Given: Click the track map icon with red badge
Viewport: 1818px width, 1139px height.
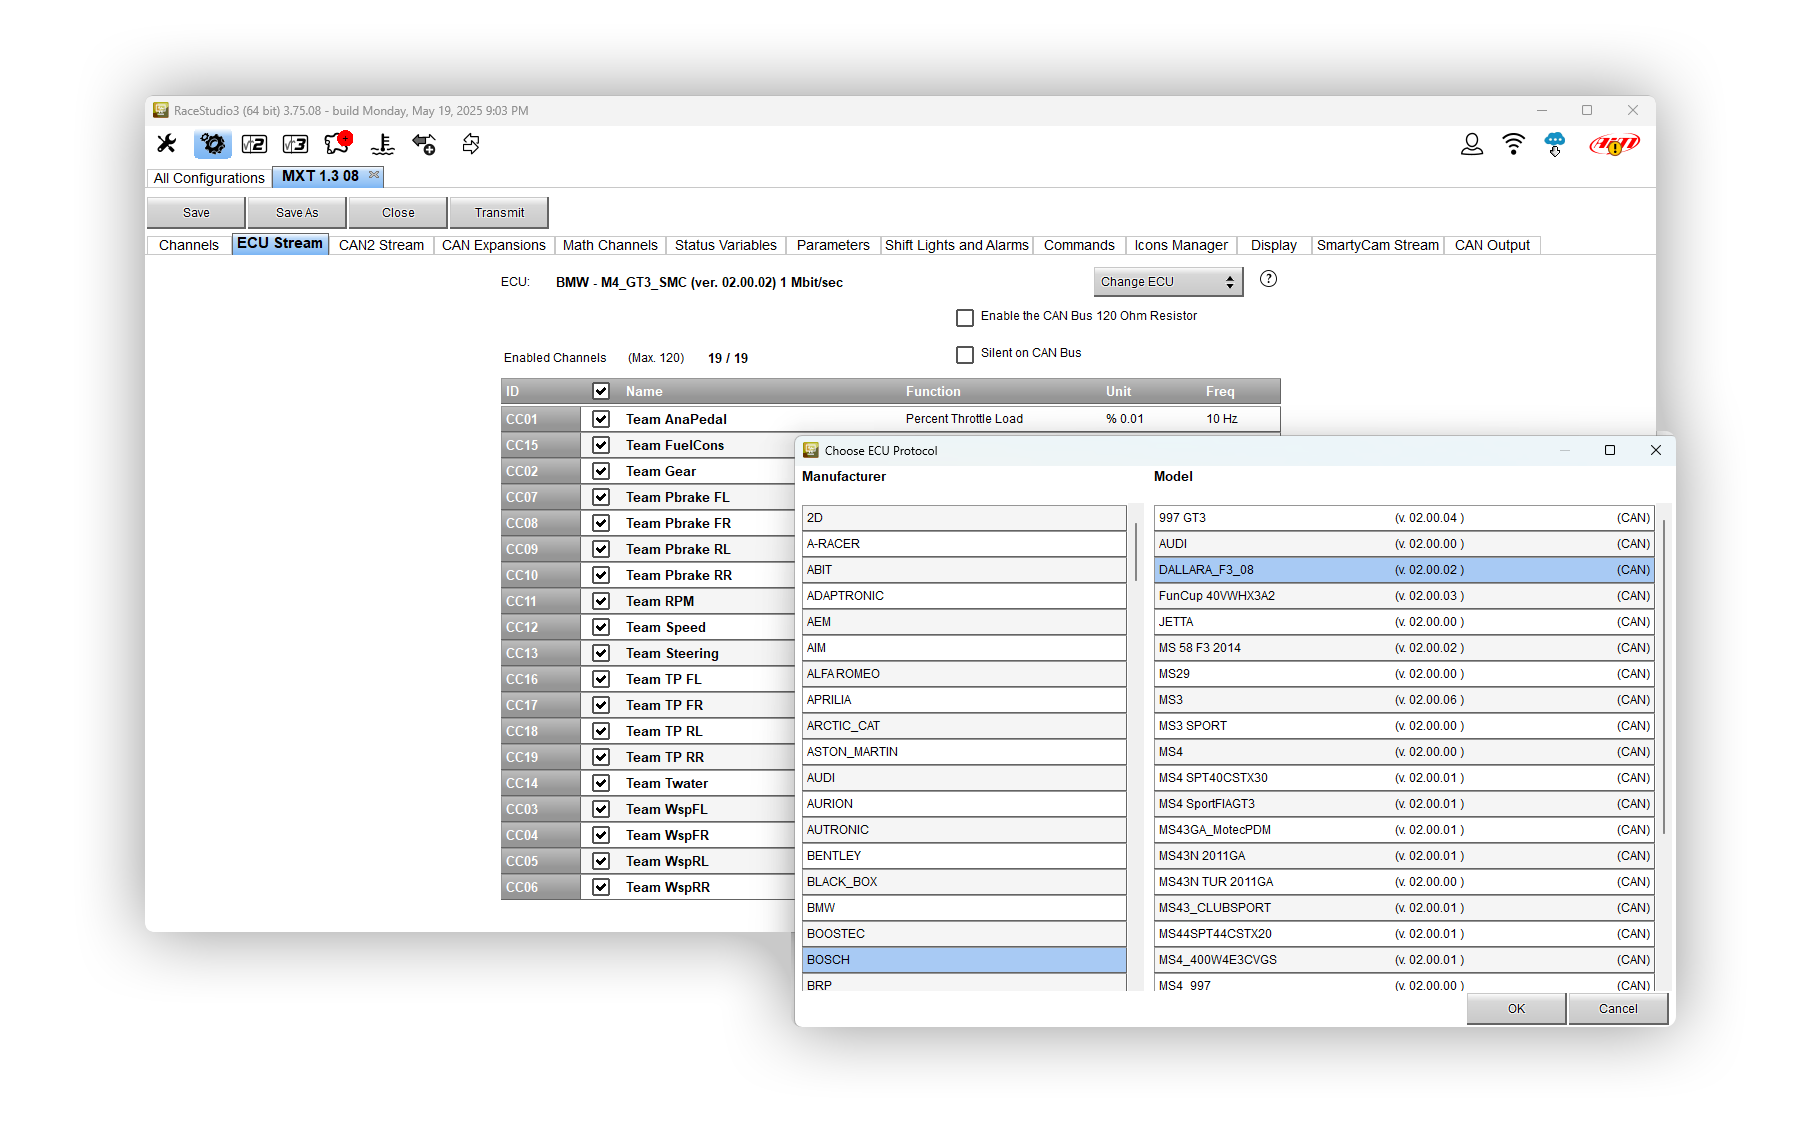Looking at the screenshot, I should point(338,143).
